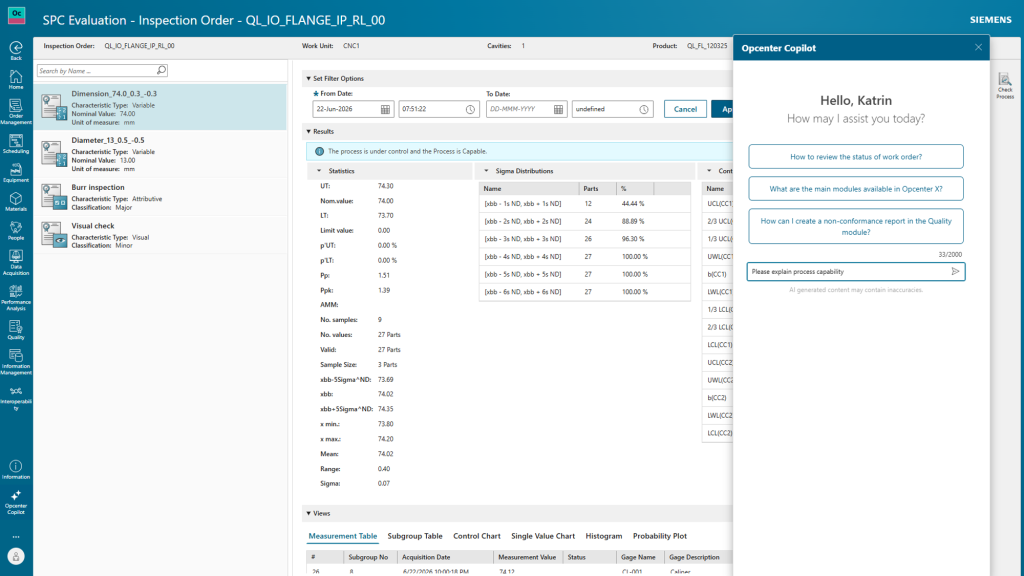This screenshot has width=1024, height=576.
Task: Ask how to review work order status
Action: pyautogui.click(x=856, y=157)
